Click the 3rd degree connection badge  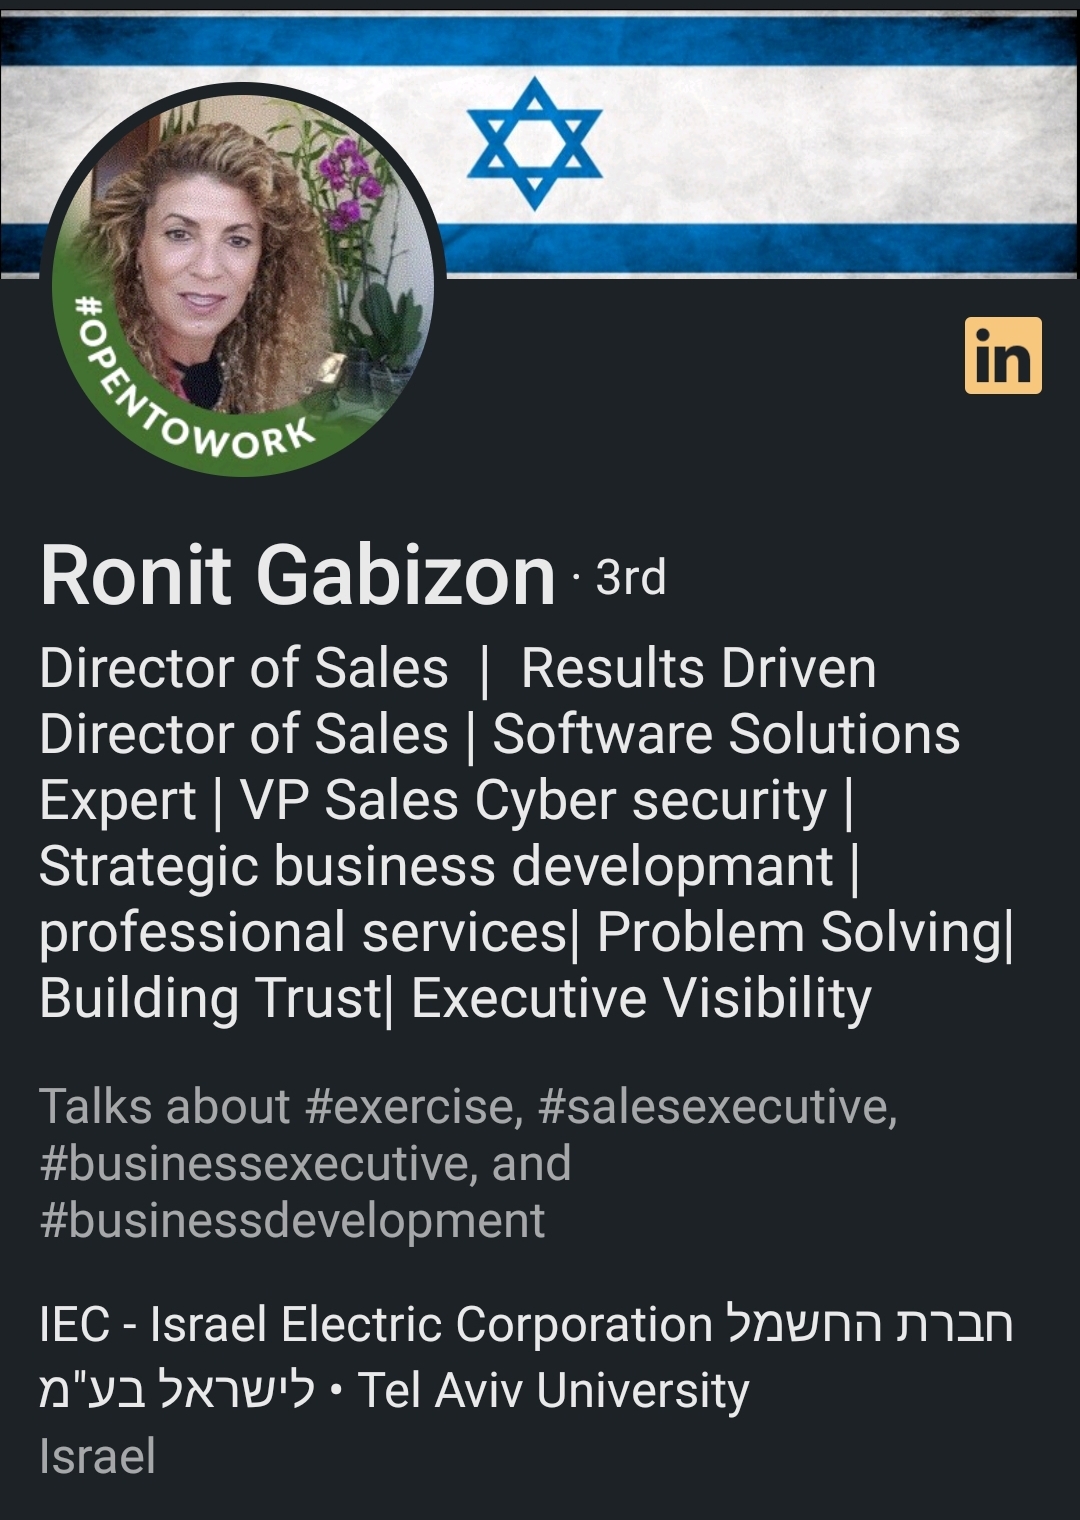630,578
